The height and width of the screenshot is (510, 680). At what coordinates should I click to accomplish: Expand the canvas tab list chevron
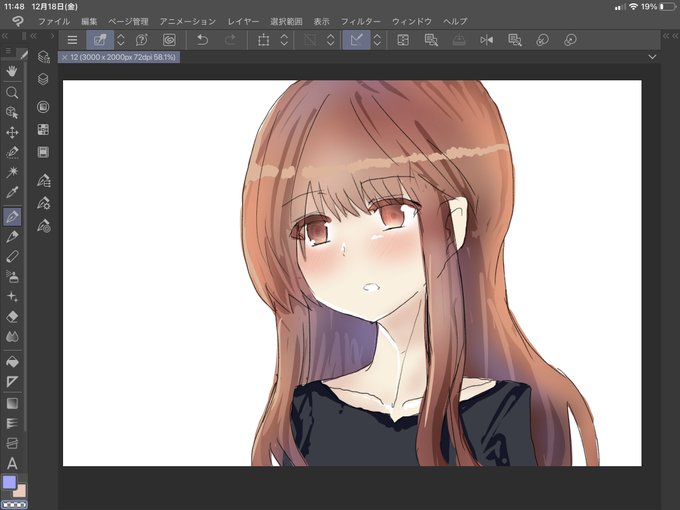click(652, 57)
